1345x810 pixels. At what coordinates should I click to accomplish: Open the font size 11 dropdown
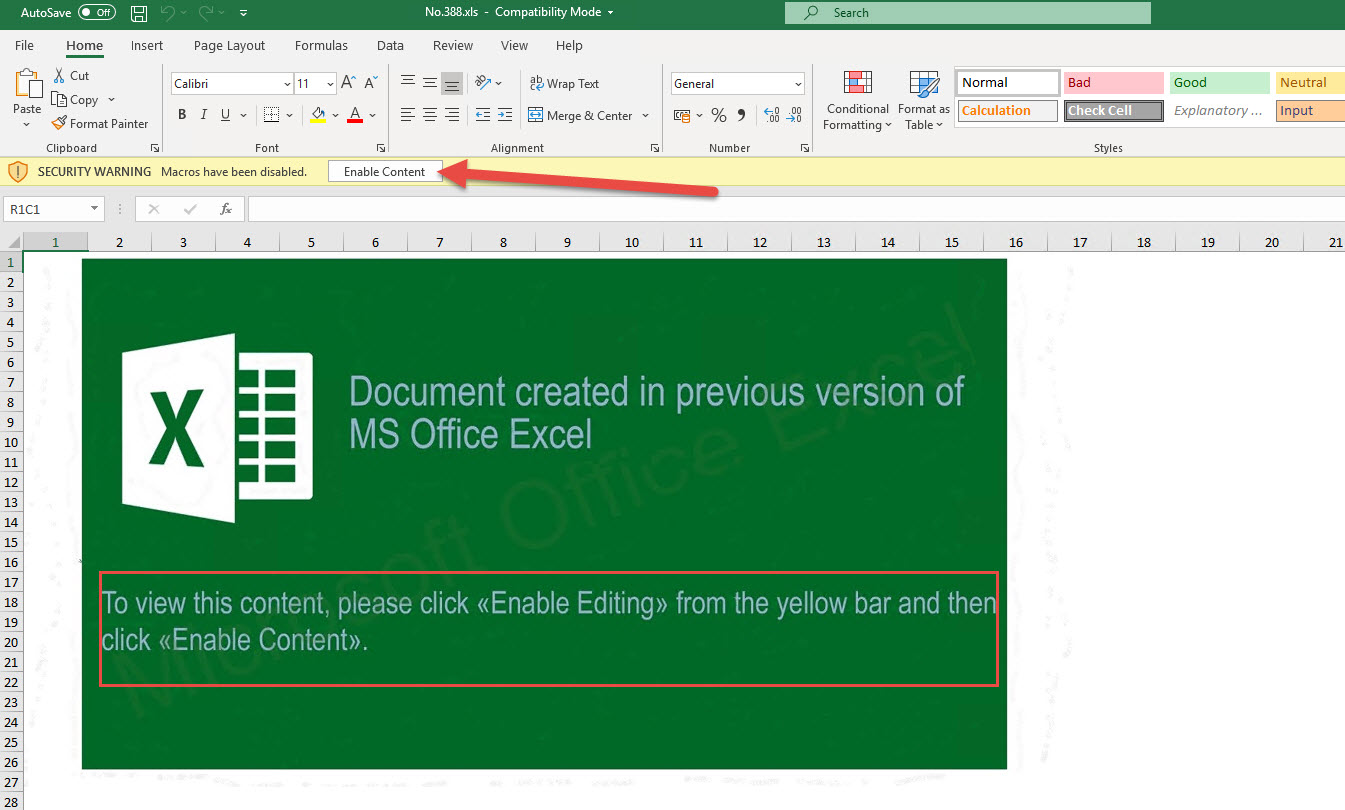pos(330,84)
